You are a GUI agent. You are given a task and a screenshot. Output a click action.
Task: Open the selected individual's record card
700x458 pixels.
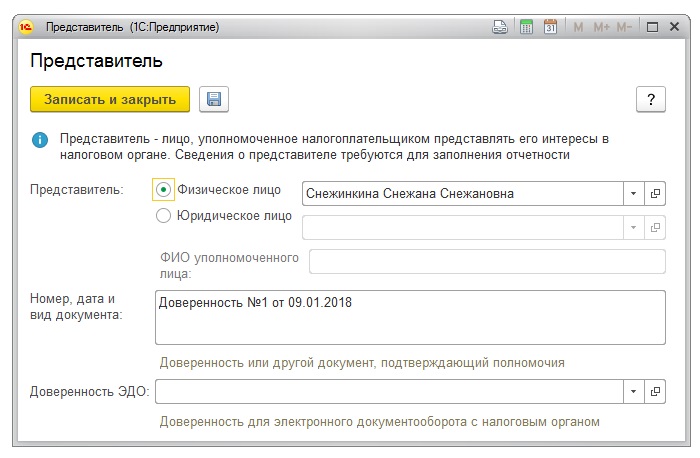[x=656, y=193]
